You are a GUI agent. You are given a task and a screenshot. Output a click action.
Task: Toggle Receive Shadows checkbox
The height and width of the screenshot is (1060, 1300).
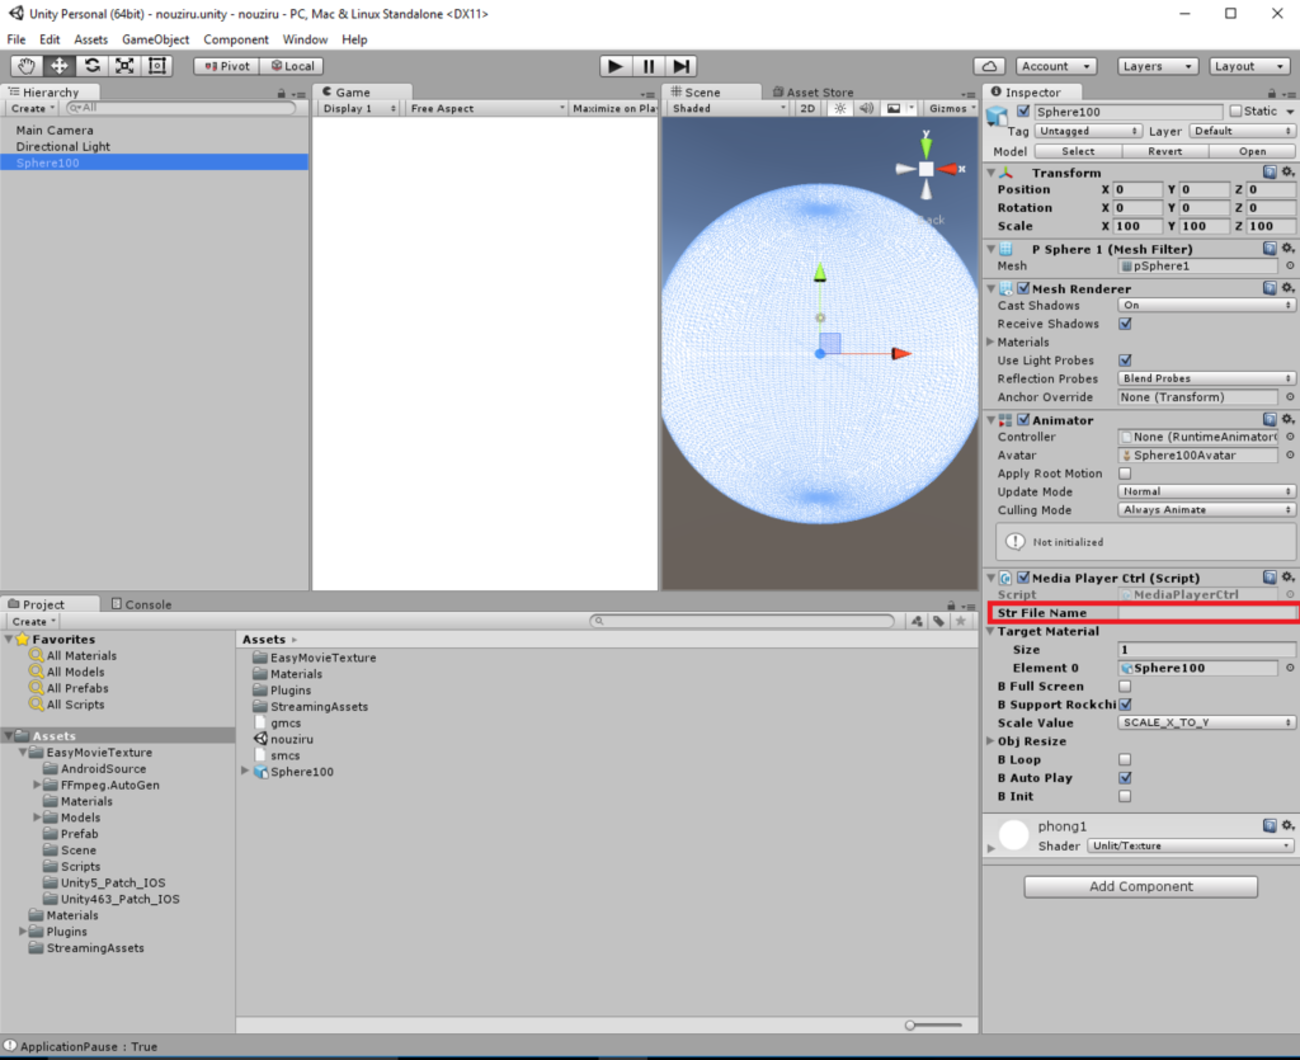tap(1125, 324)
